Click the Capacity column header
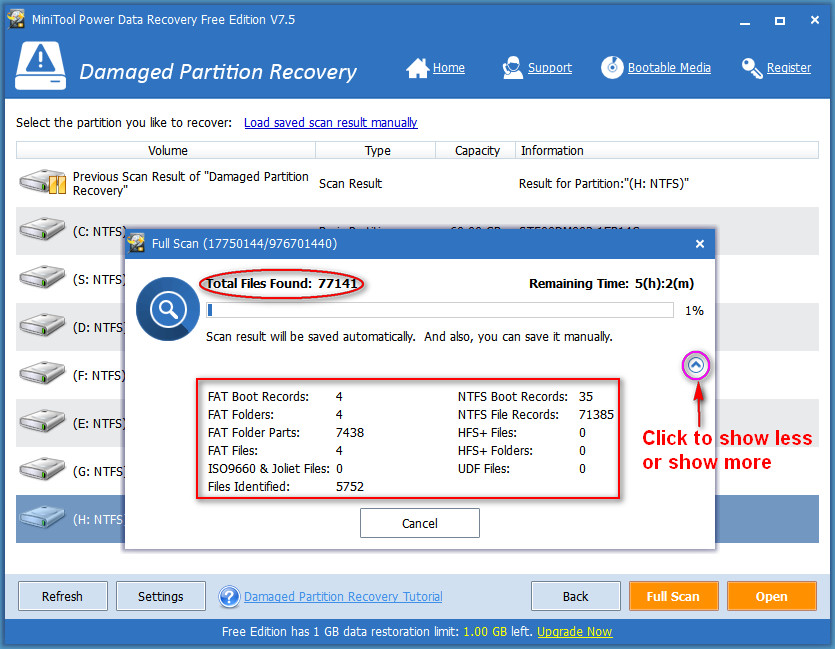Screen dimensions: 835x649 [x=476, y=150]
